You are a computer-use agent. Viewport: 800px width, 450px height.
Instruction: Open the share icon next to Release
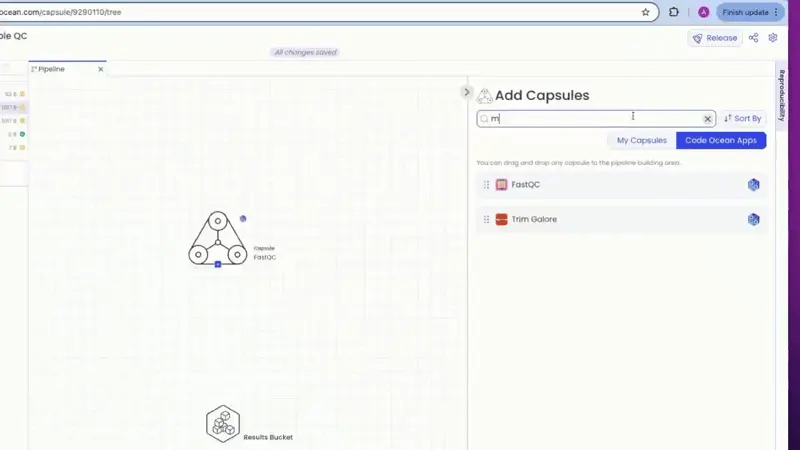click(753, 38)
